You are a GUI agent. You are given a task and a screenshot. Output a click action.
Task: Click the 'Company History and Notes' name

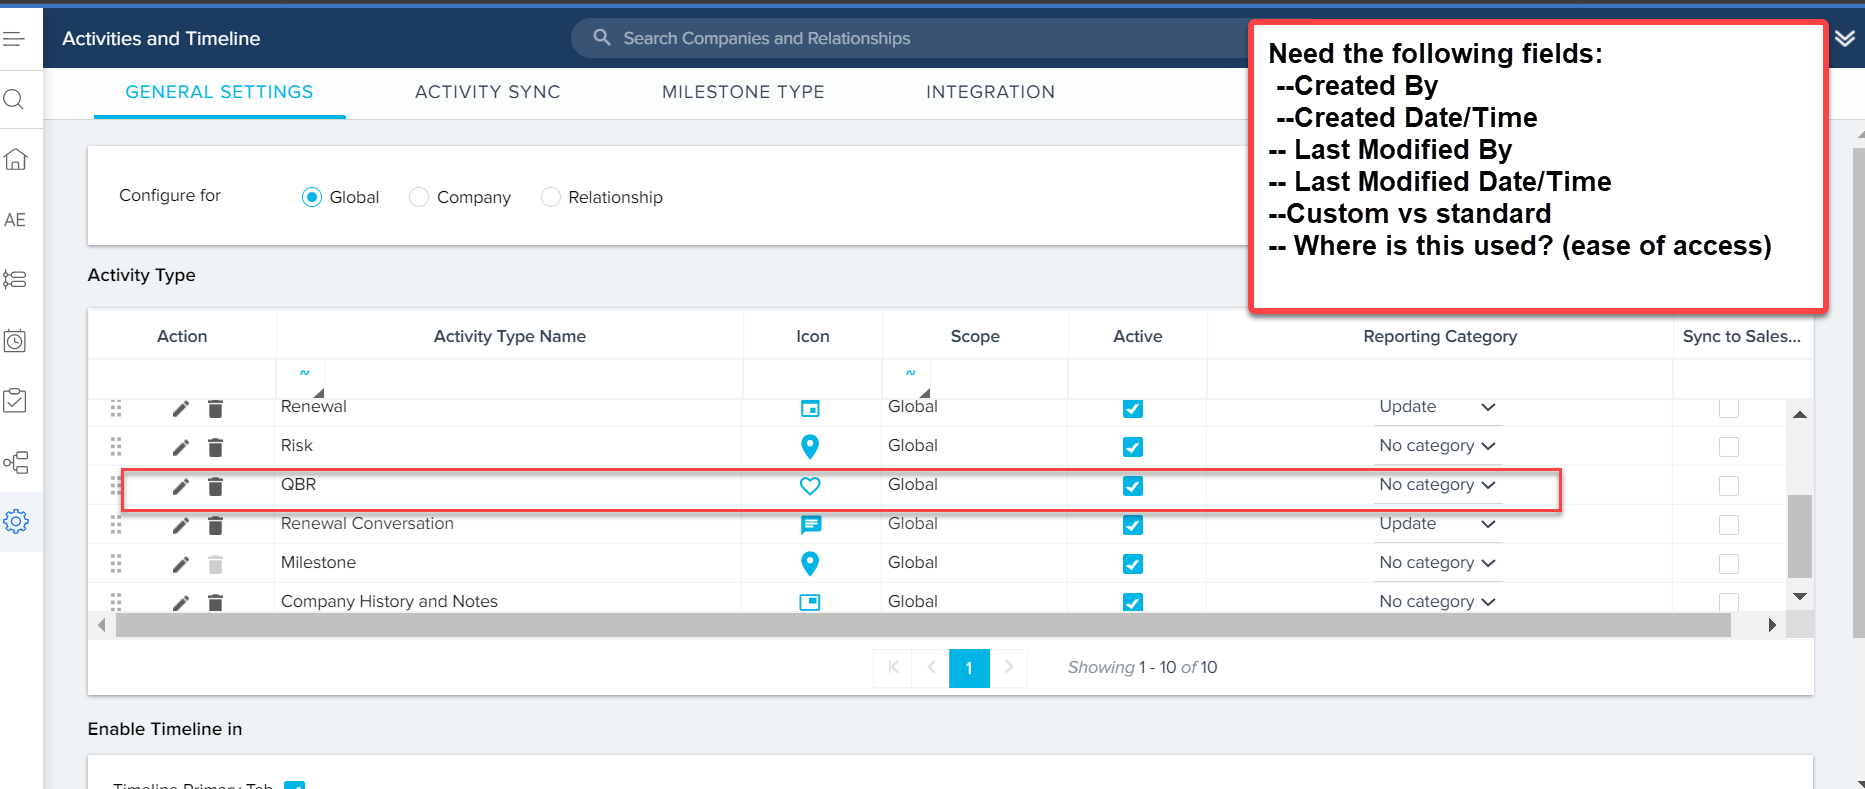389,601
